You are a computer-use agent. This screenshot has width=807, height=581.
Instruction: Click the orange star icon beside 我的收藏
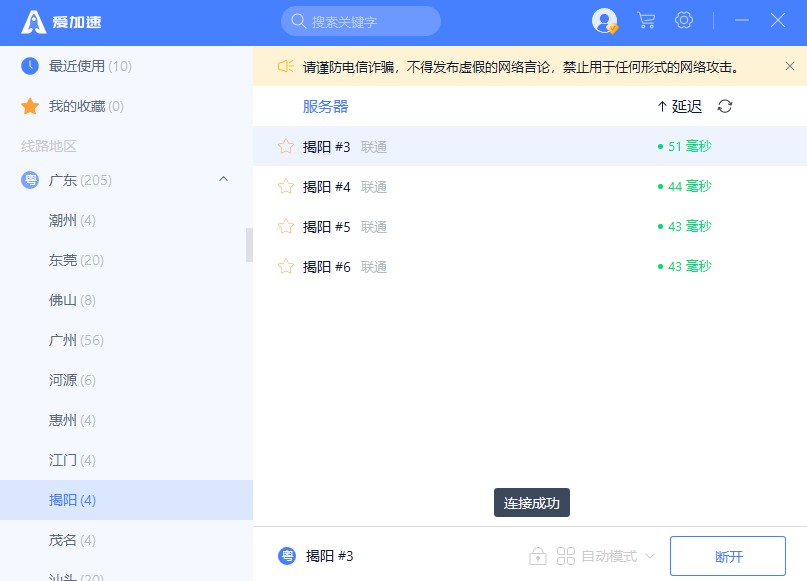click(30, 106)
